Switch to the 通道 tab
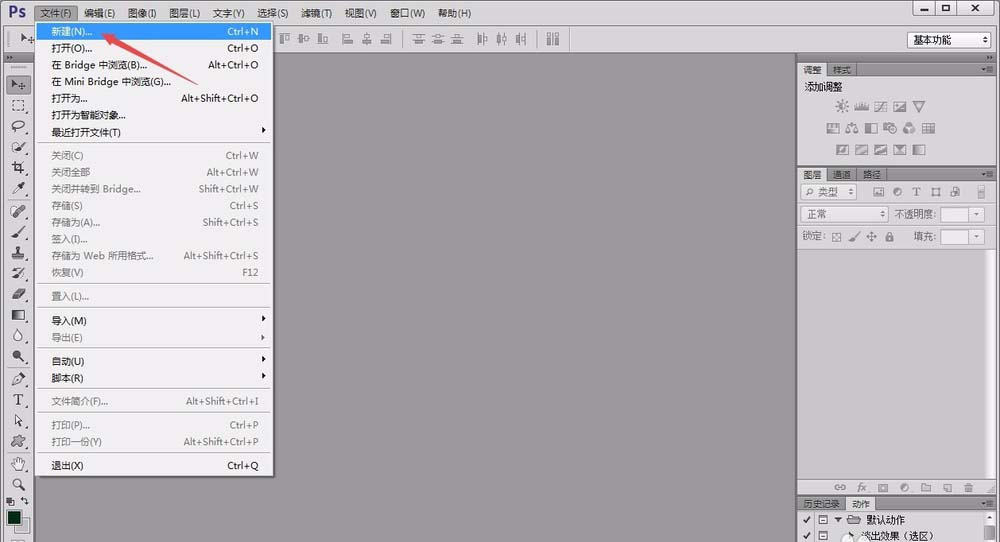Image resolution: width=1000 pixels, height=542 pixels. click(x=842, y=175)
